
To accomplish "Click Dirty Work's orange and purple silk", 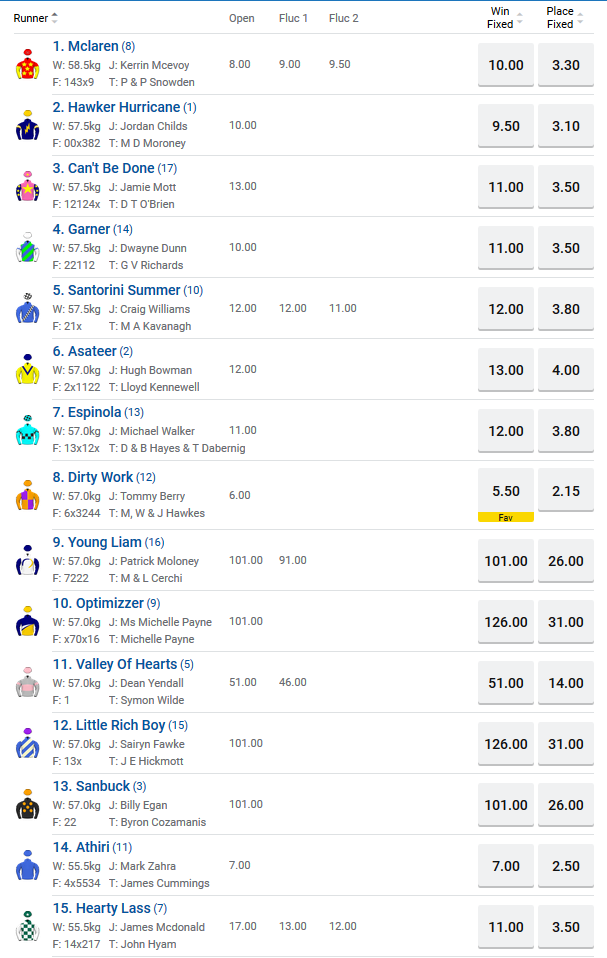I will click(x=27, y=495).
